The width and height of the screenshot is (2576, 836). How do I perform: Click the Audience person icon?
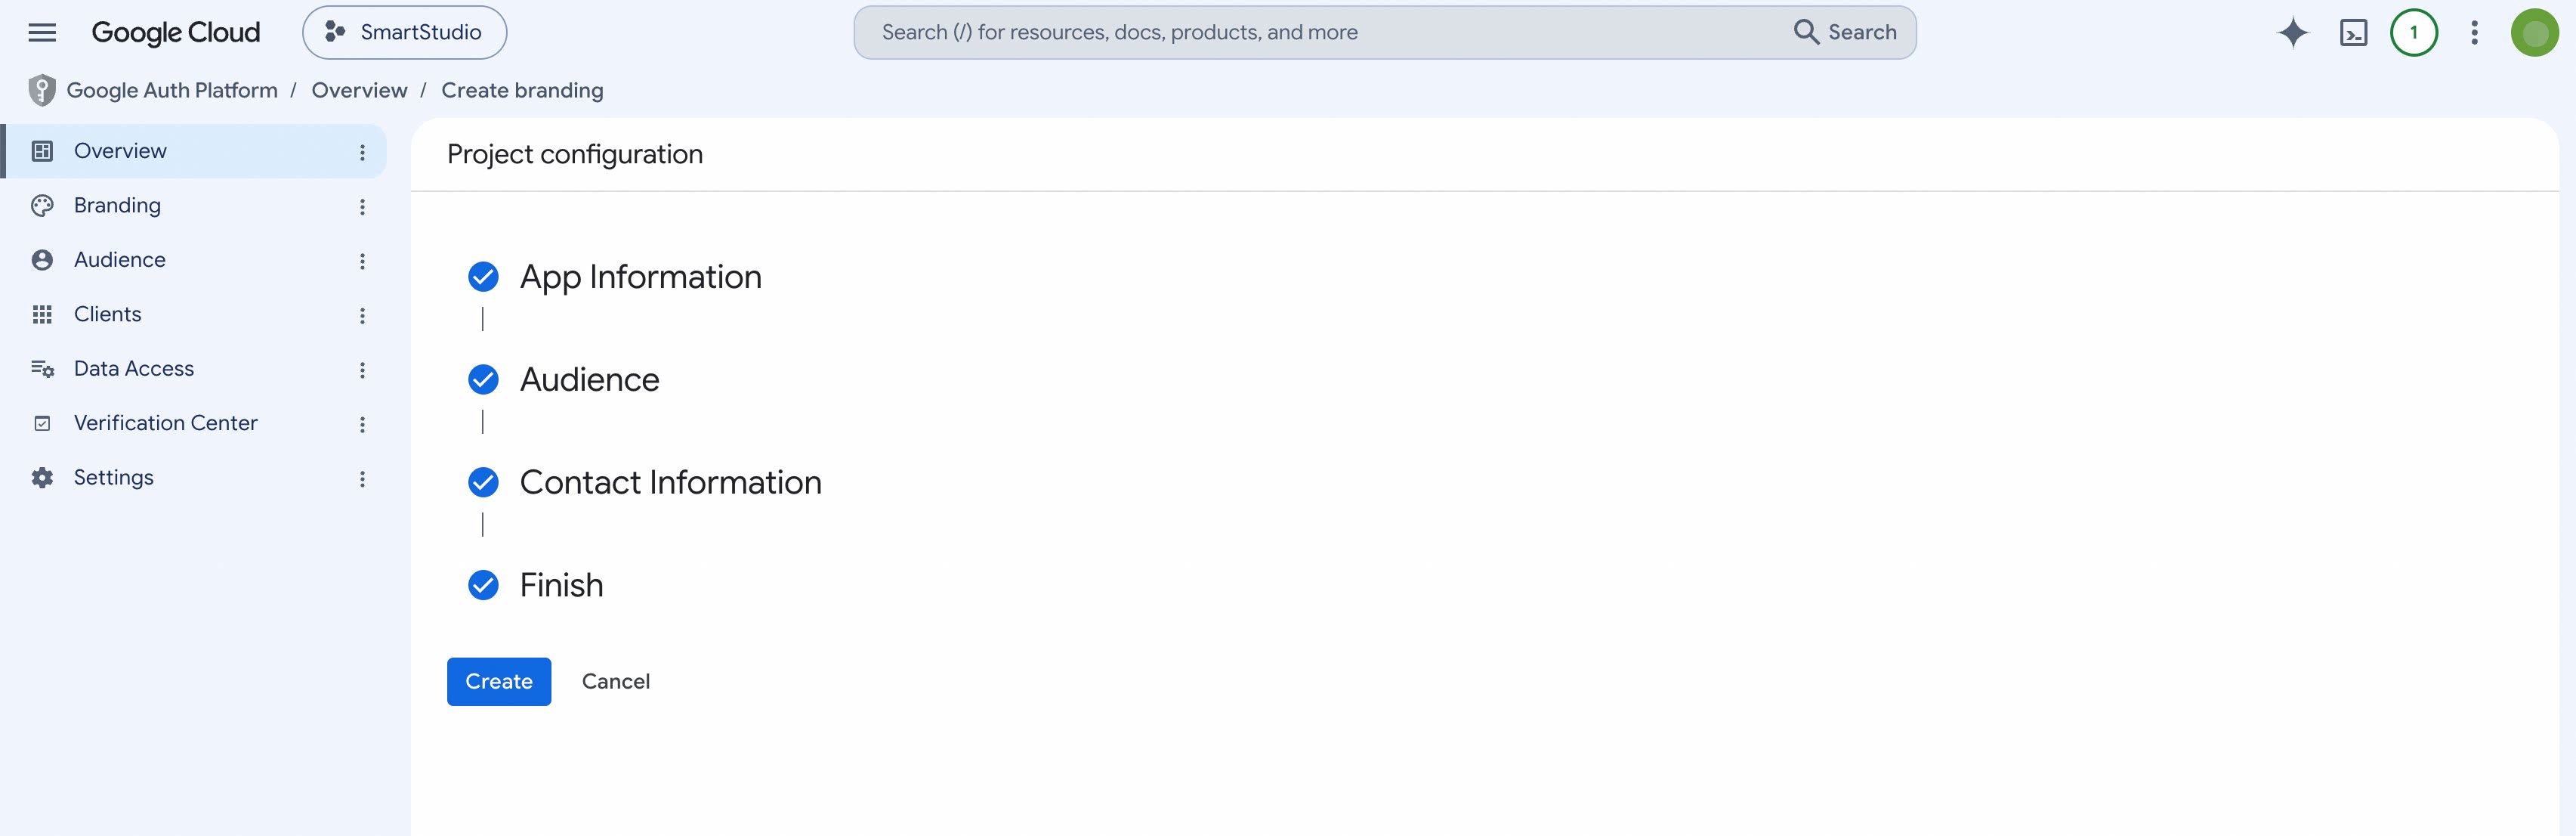(42, 260)
